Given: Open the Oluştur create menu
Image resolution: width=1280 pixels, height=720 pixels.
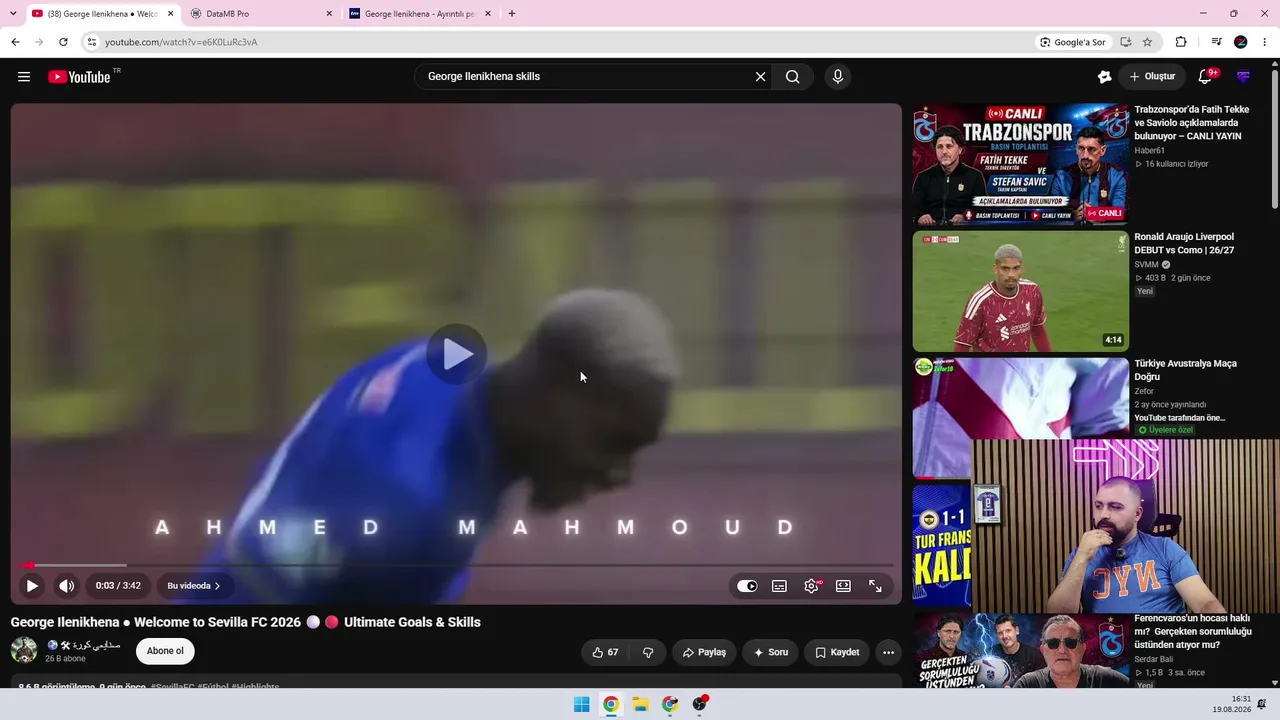Looking at the screenshot, I should point(1152,77).
